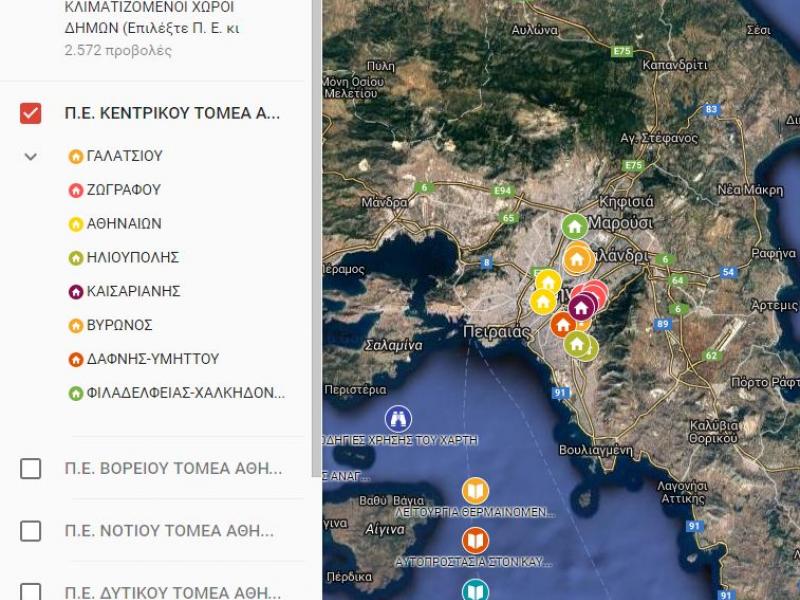This screenshot has height=600, width=800.
Task: Select the purple house marker on map
Action: (581, 308)
